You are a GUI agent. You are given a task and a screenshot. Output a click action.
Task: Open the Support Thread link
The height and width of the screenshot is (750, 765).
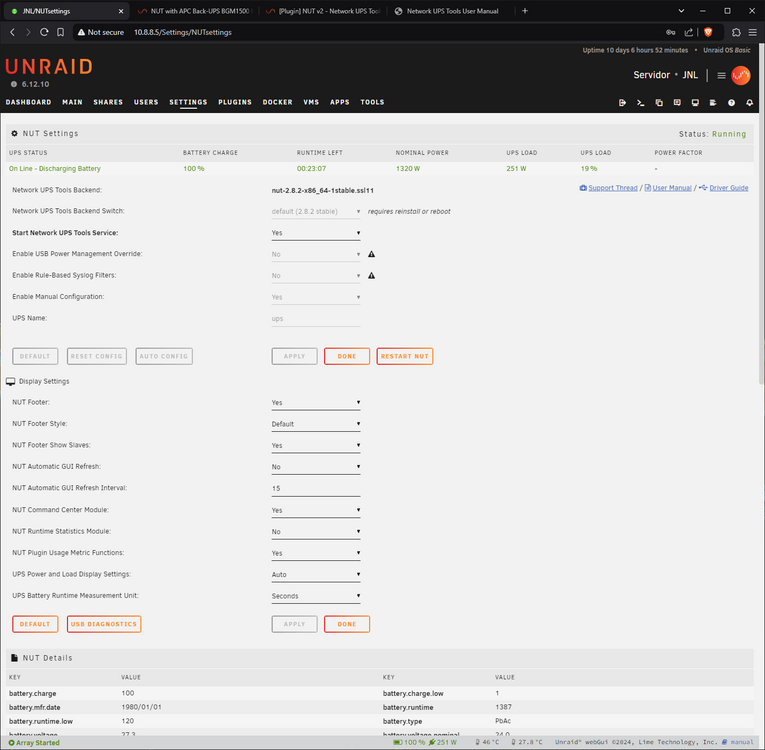(612, 188)
